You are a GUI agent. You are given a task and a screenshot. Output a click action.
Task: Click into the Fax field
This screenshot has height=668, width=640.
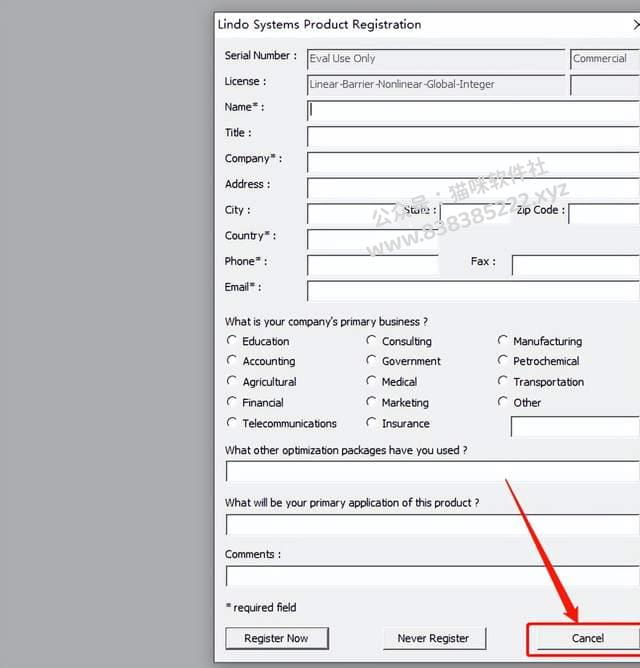[576, 265]
